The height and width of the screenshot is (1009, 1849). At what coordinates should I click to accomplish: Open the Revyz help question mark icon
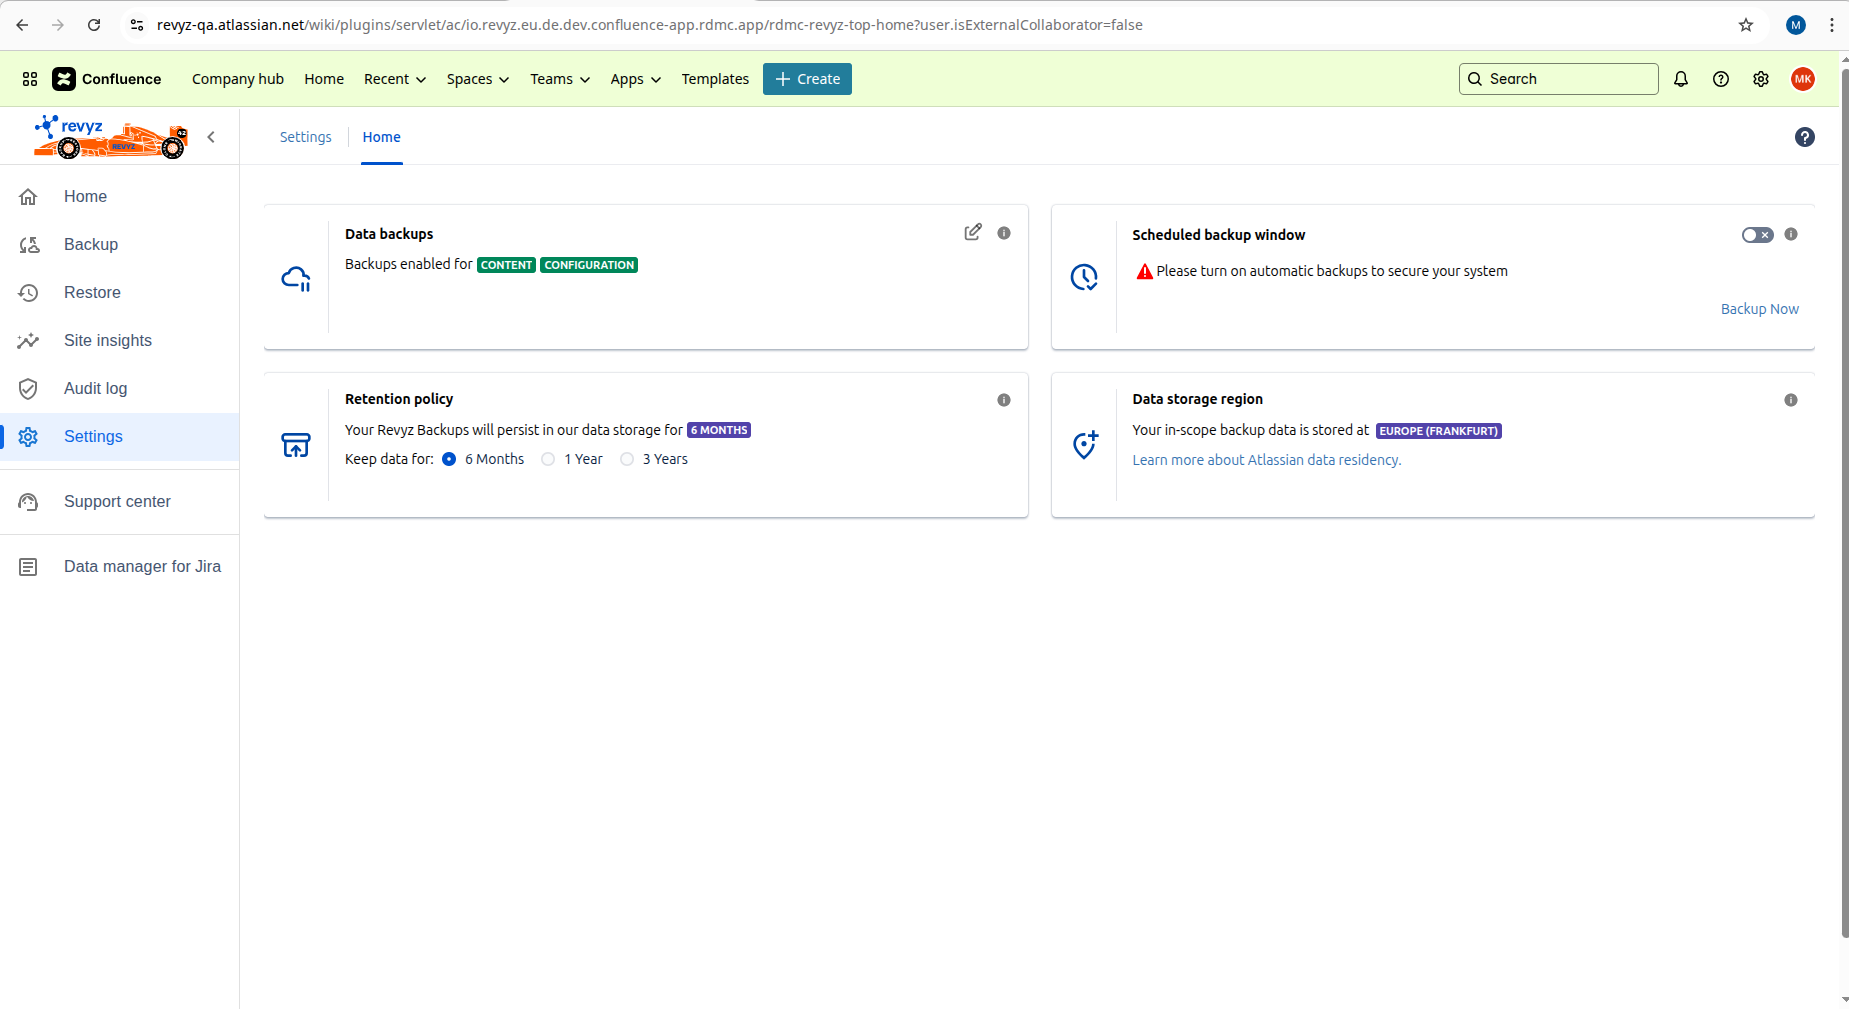pyautogui.click(x=1805, y=137)
